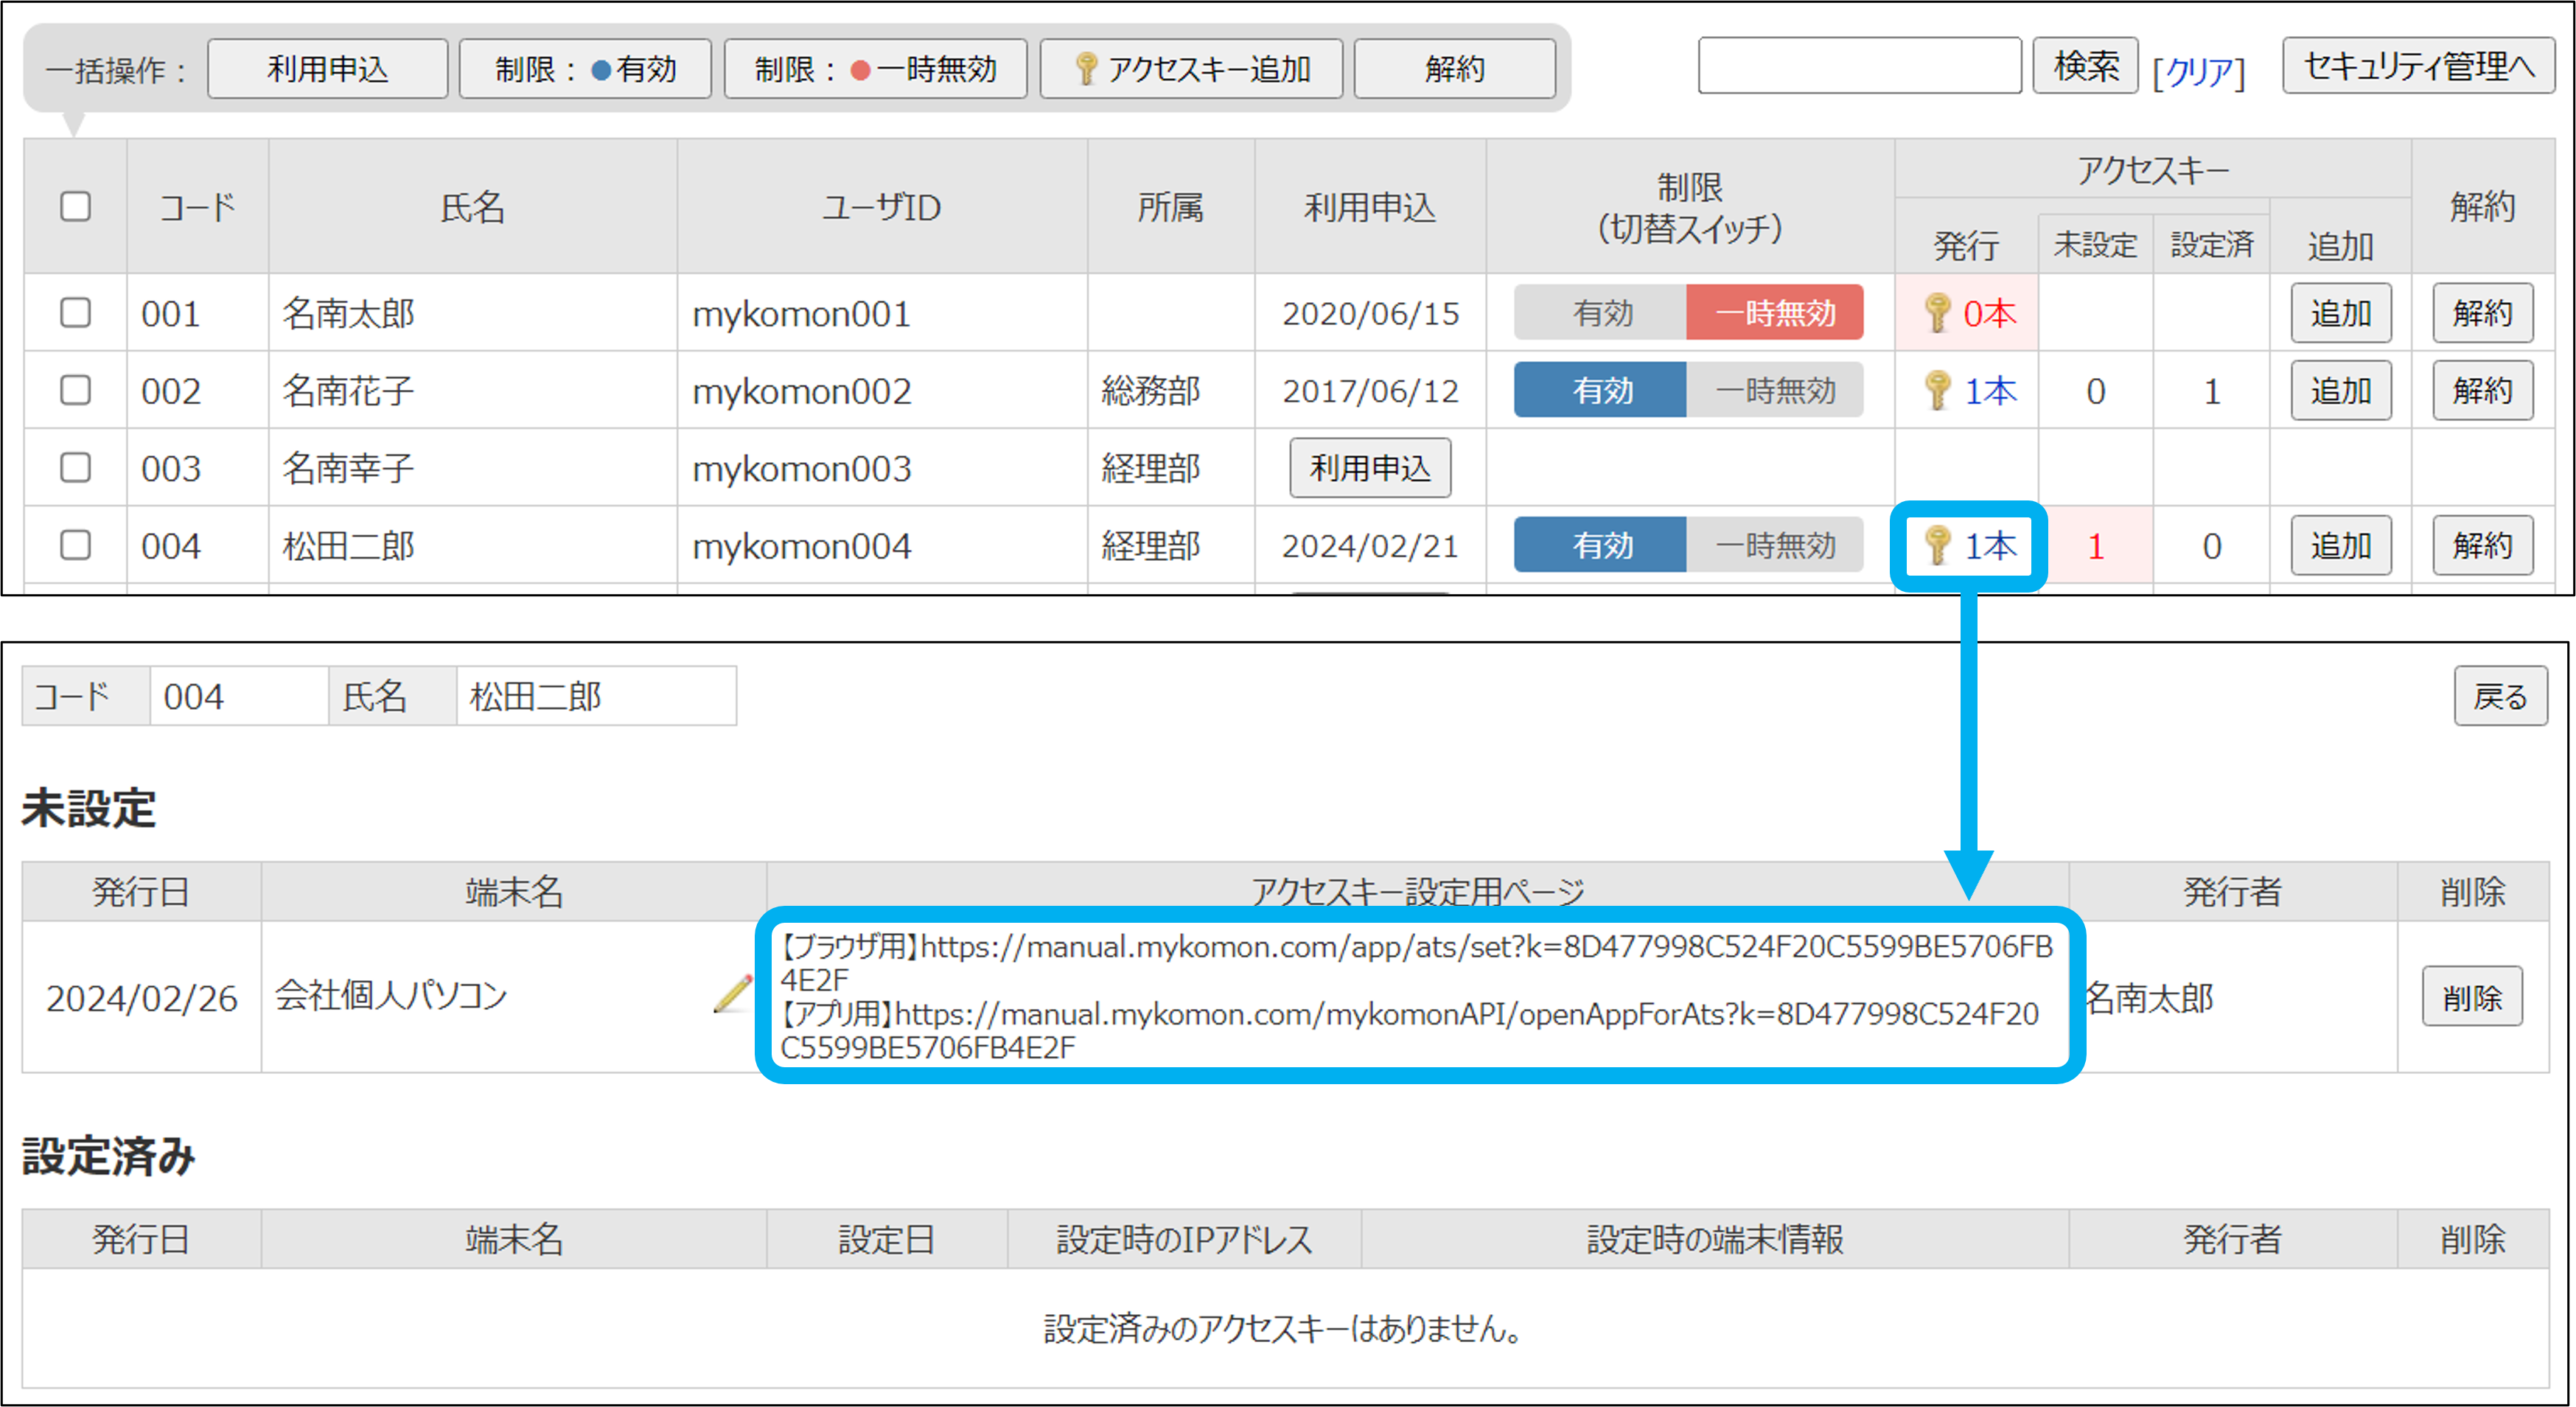Click inside the search text field

pos(1859,67)
